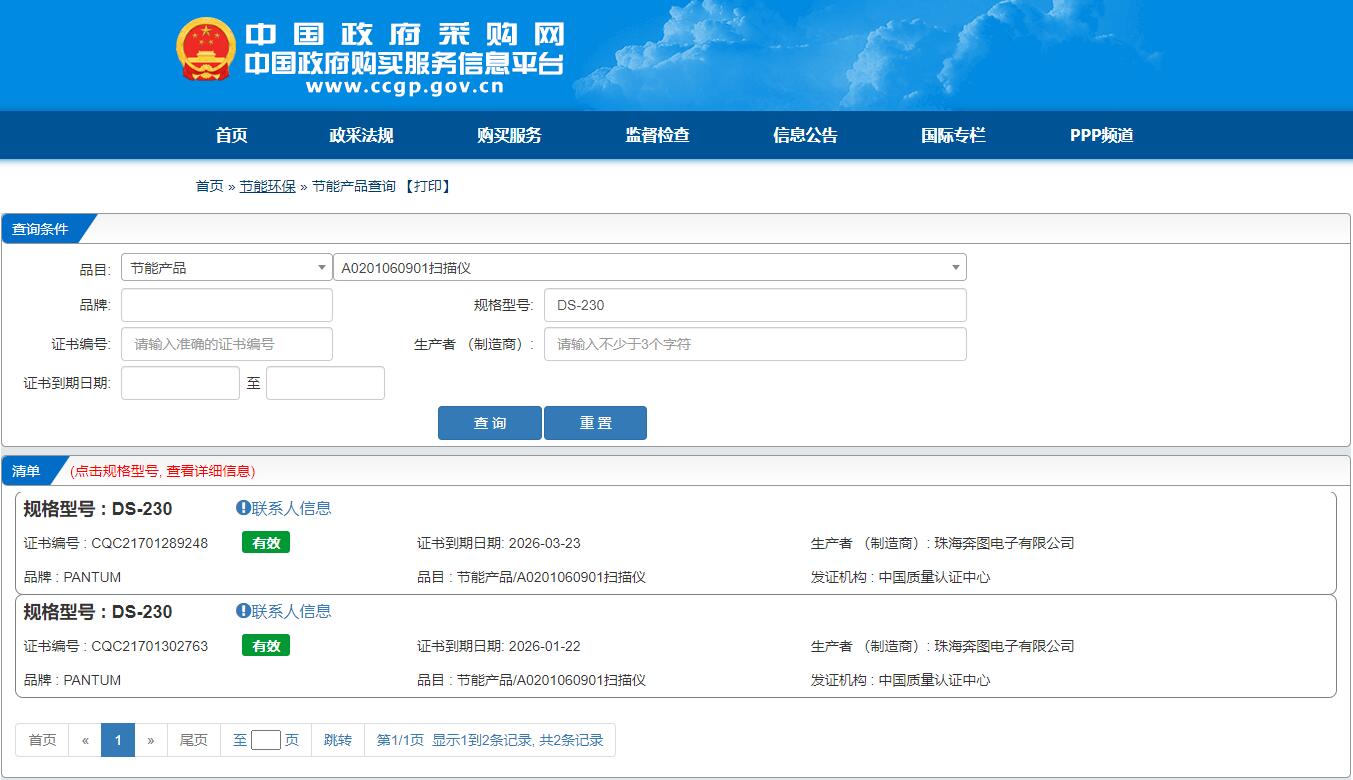1353x780 pixels.
Task: Go to 信息公告 navigation menu item
Action: (805, 136)
